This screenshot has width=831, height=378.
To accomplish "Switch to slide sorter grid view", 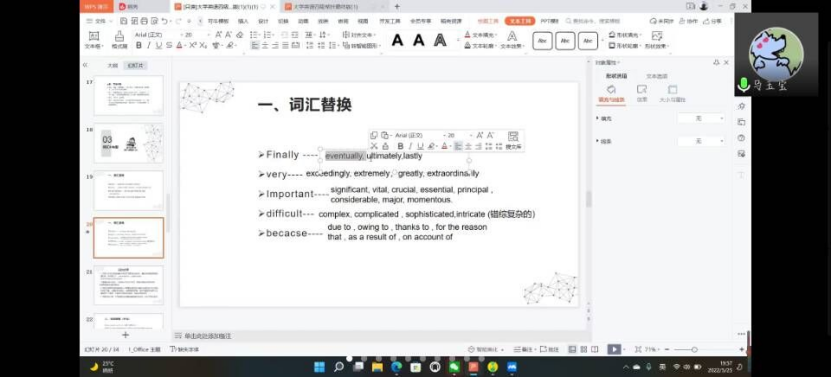I will (x=584, y=349).
